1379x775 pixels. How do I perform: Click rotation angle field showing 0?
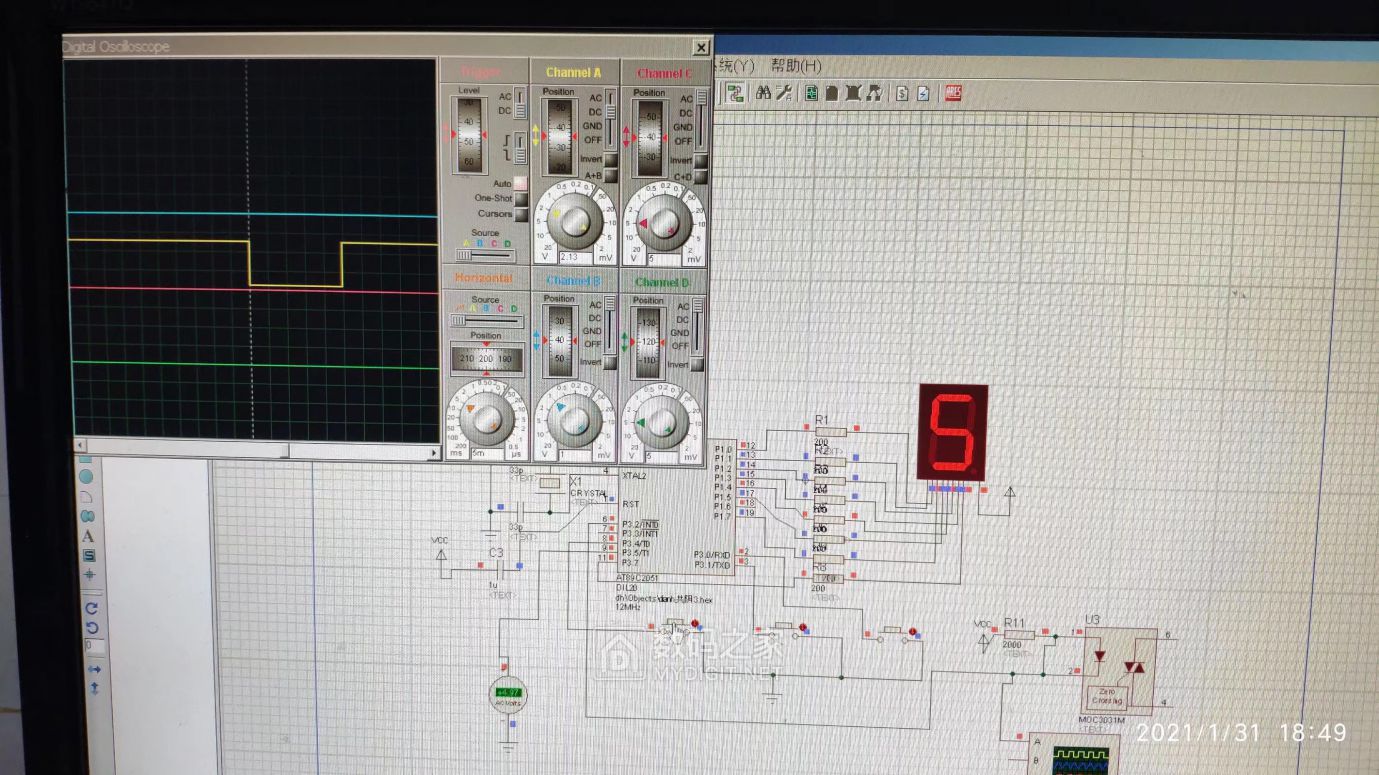[x=93, y=648]
